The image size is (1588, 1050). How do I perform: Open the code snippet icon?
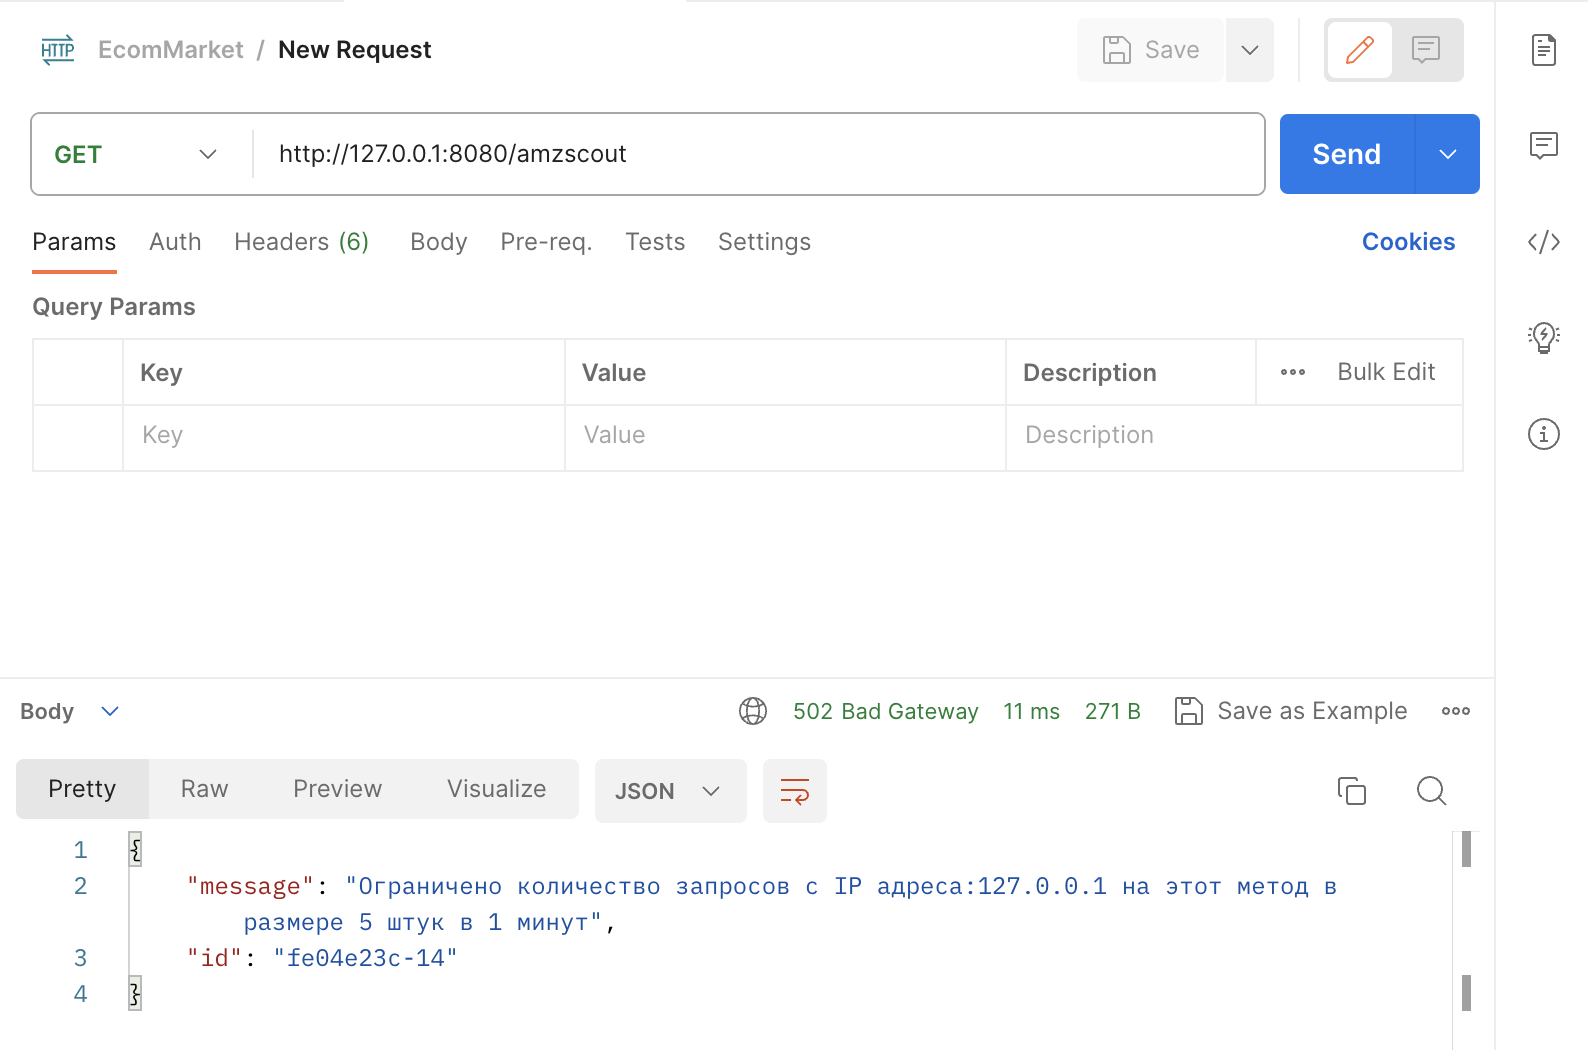point(1544,242)
